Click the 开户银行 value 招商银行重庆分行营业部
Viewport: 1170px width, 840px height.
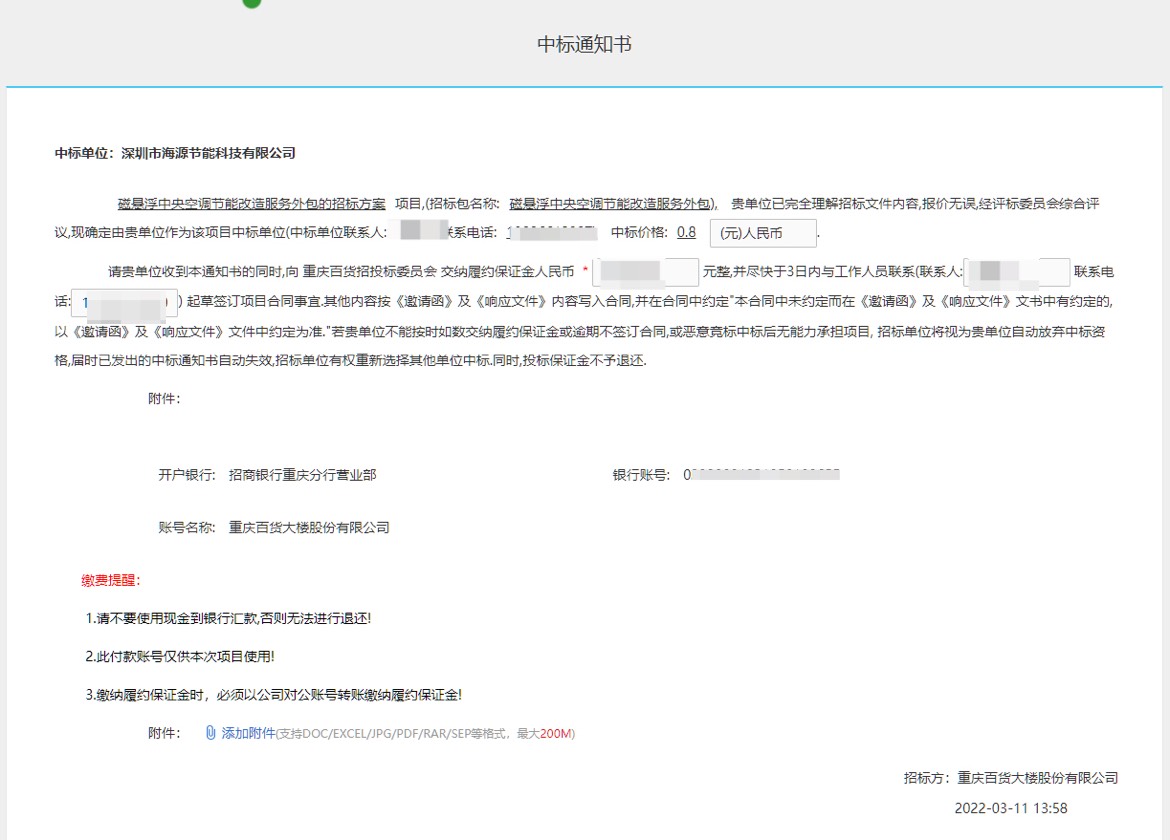pyautogui.click(x=302, y=476)
